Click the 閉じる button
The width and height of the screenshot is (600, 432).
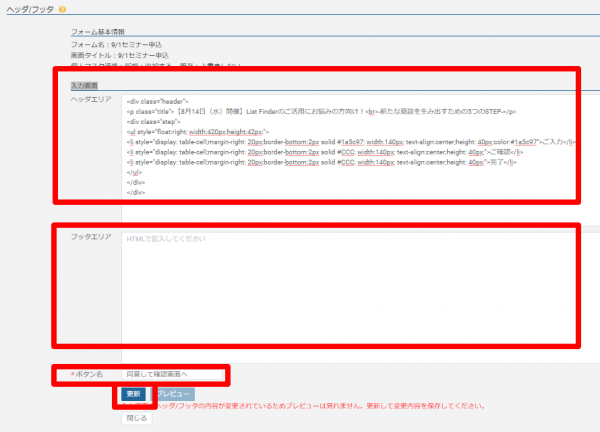click(136, 417)
